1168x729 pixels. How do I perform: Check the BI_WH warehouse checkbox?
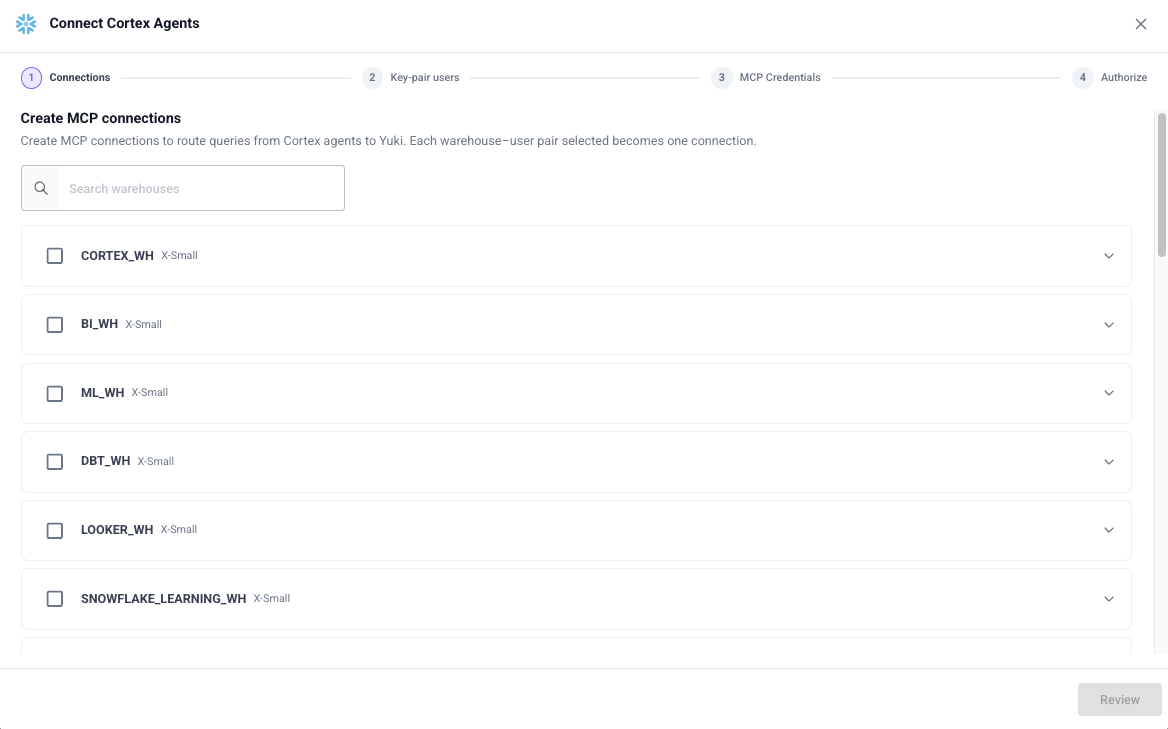coord(54,325)
